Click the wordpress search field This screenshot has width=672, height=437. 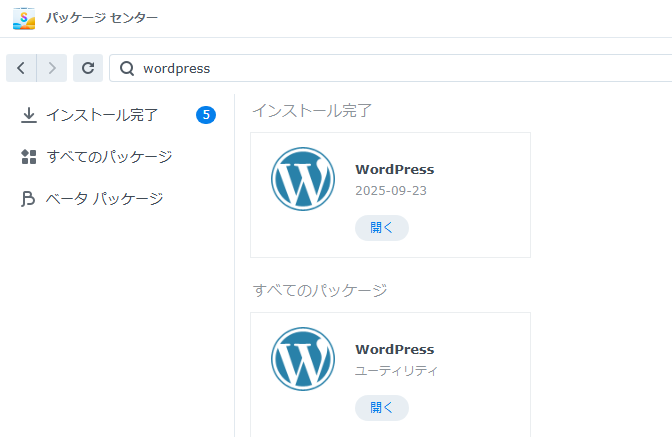pos(390,68)
